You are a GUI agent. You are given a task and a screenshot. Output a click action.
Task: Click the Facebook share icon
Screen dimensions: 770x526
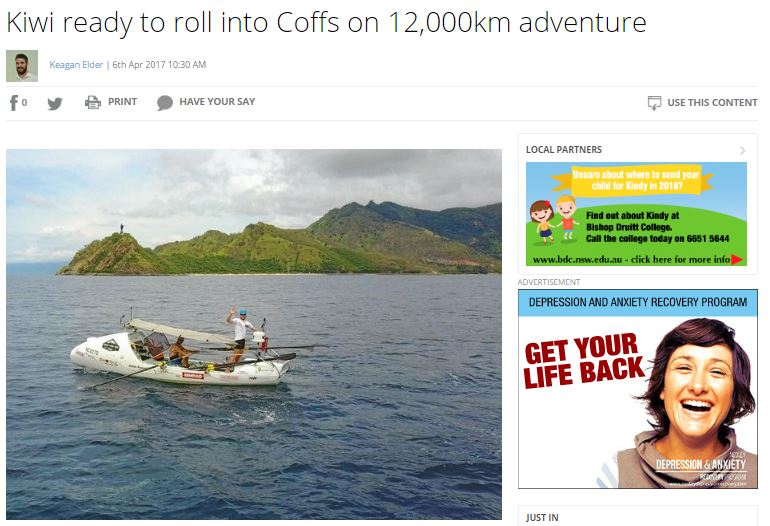click(14, 102)
